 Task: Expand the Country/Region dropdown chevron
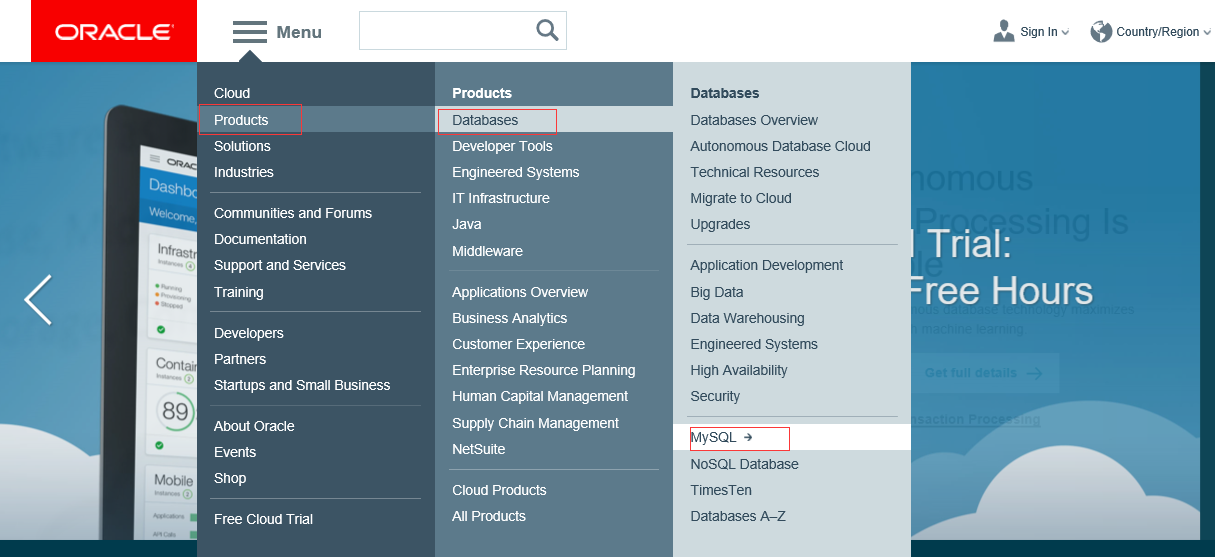pyautogui.click(x=1207, y=33)
